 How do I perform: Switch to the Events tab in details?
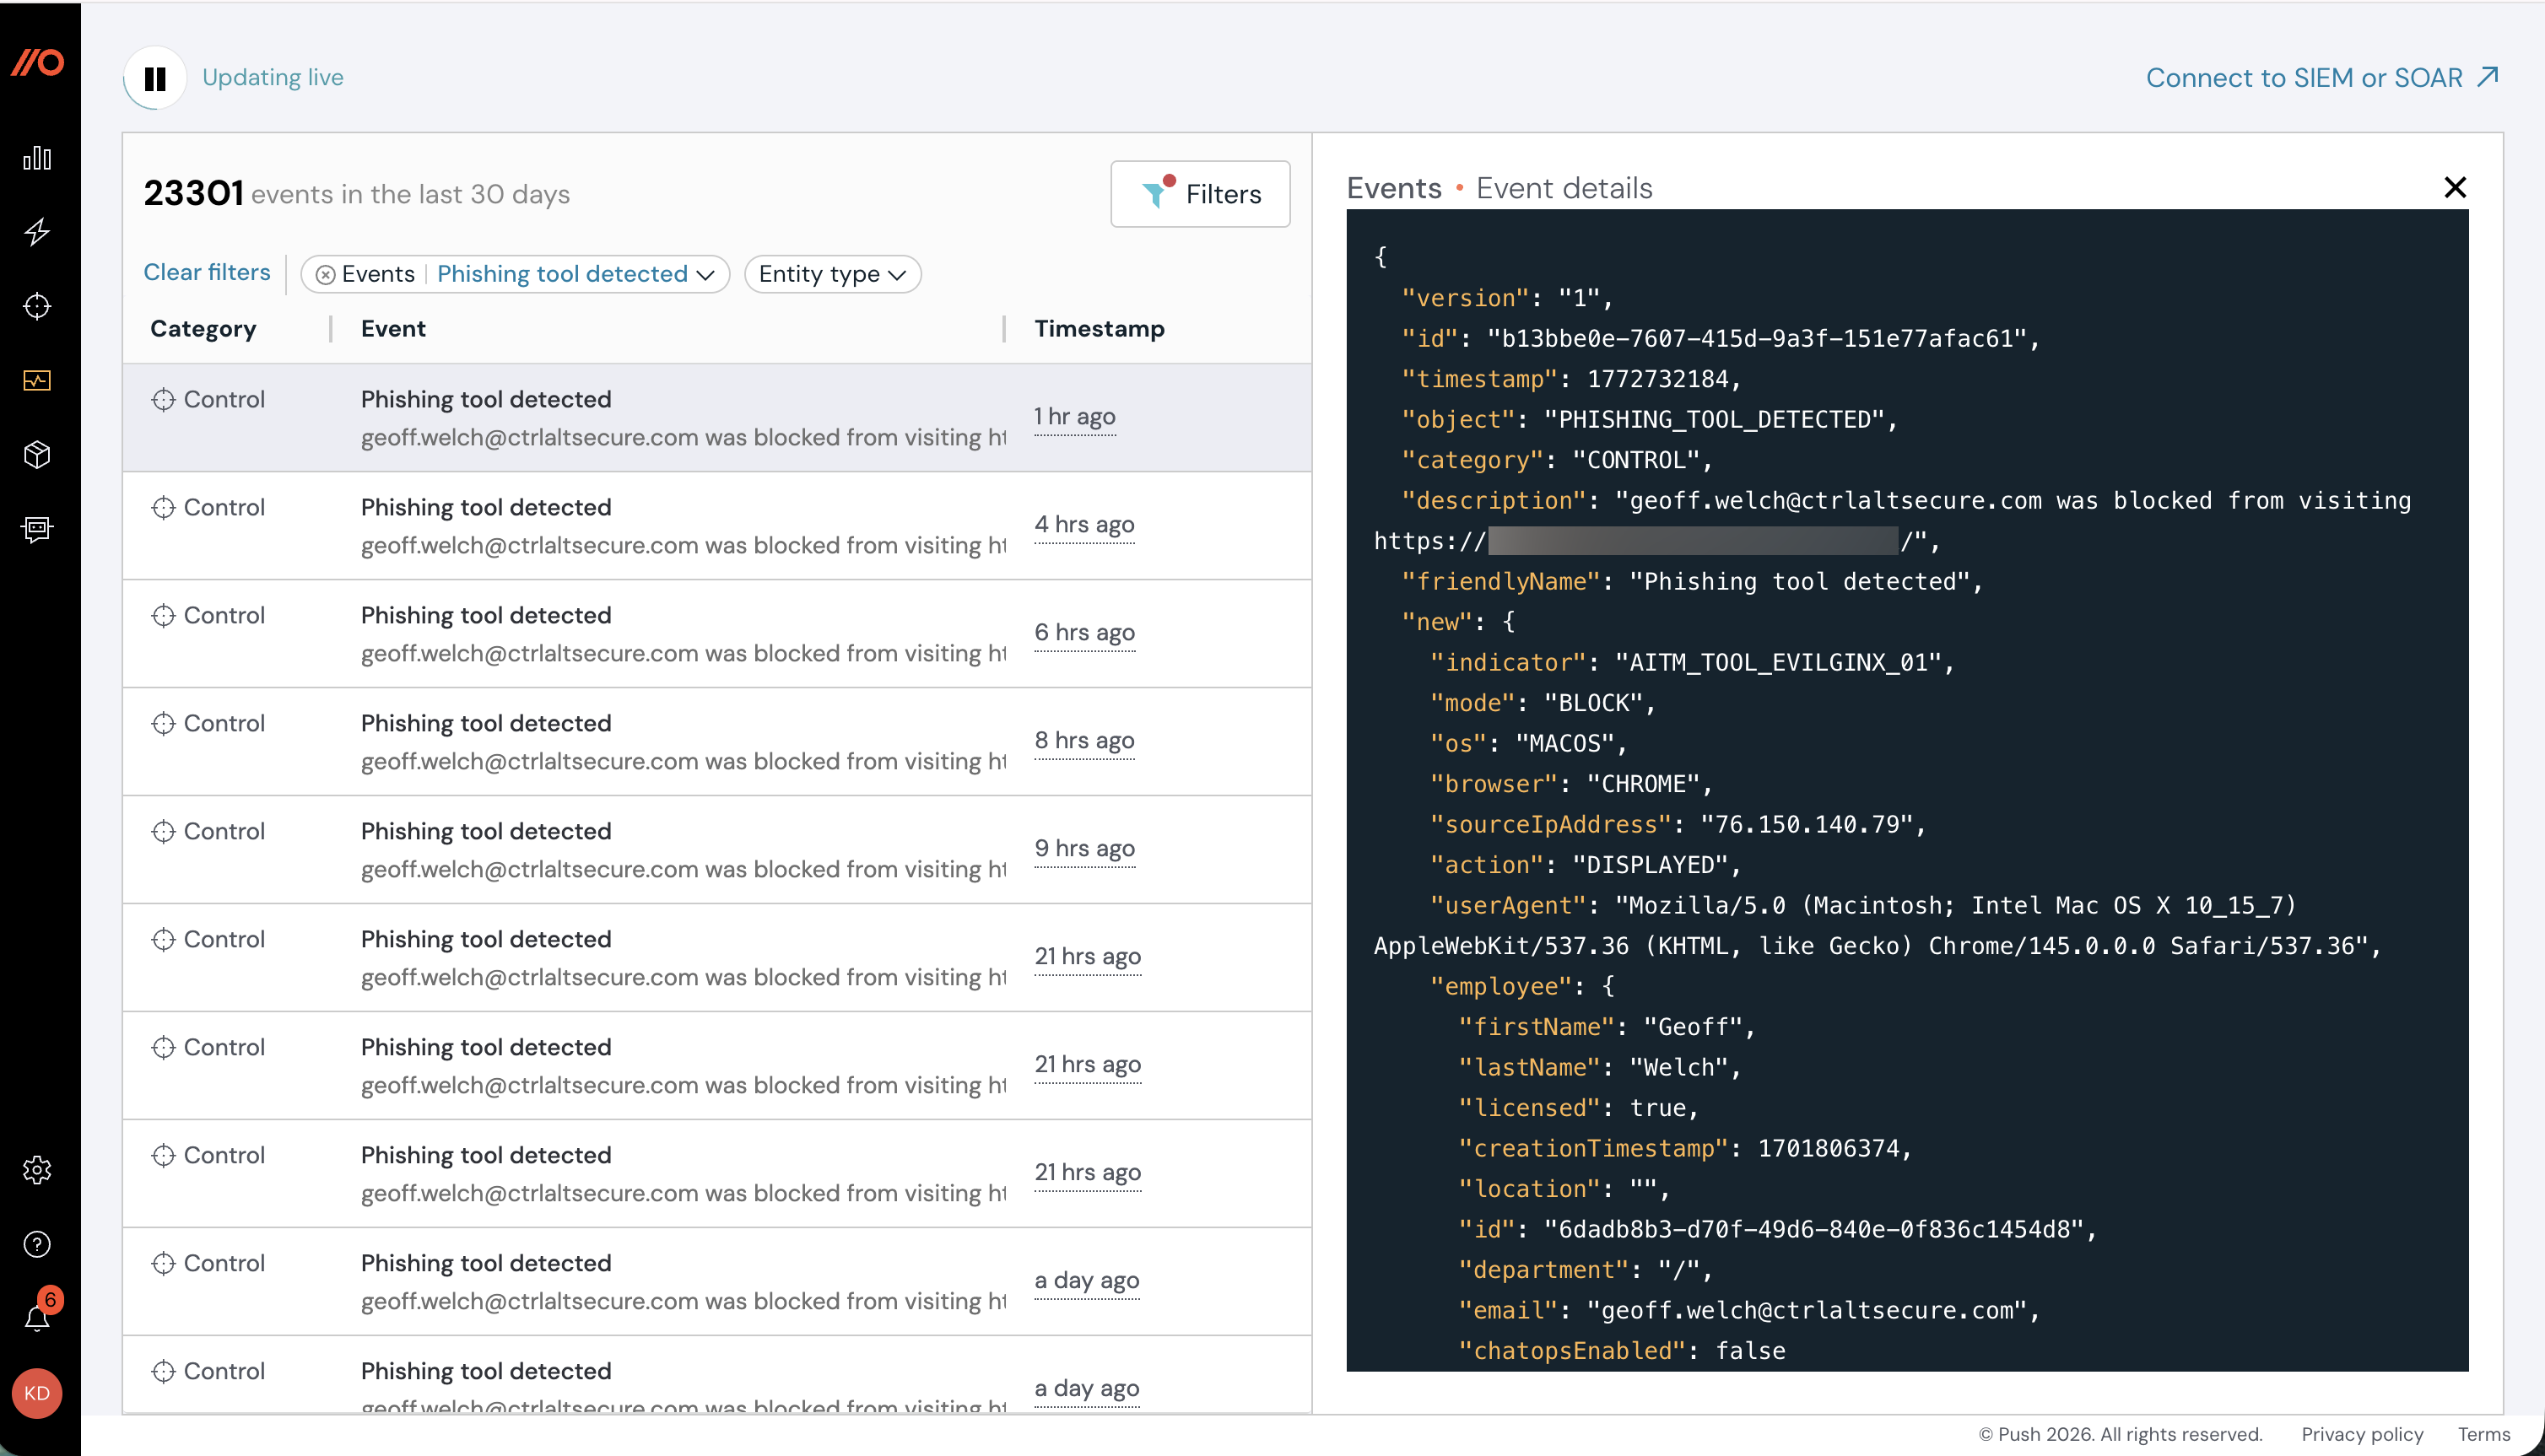coord(1394,188)
